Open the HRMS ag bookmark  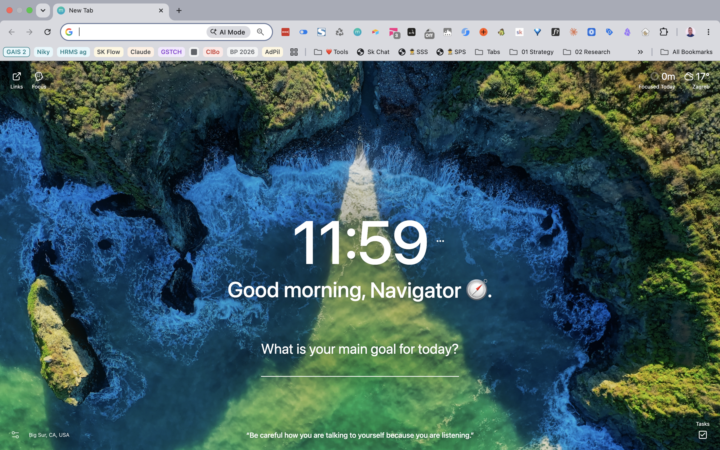[73, 52]
